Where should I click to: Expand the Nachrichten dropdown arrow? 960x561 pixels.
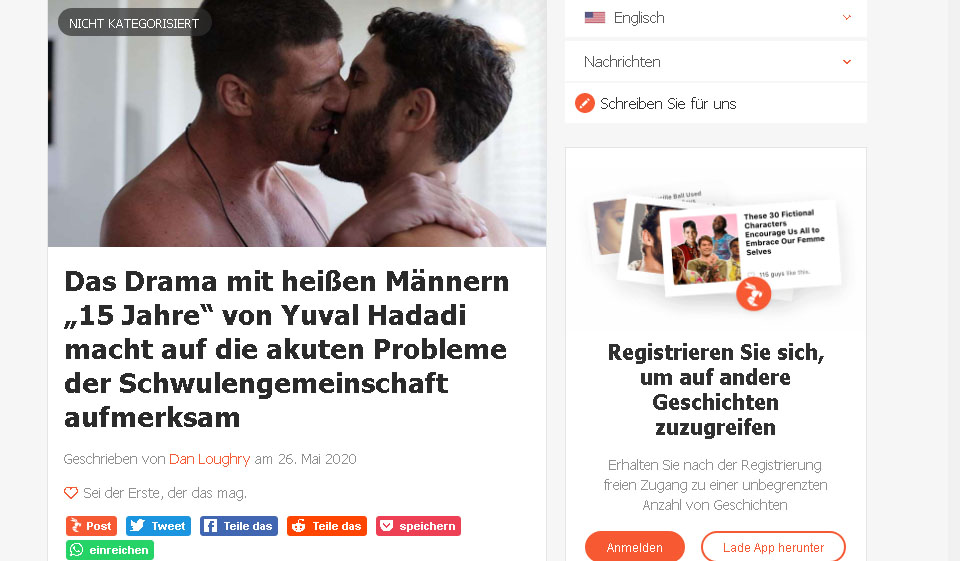[847, 62]
